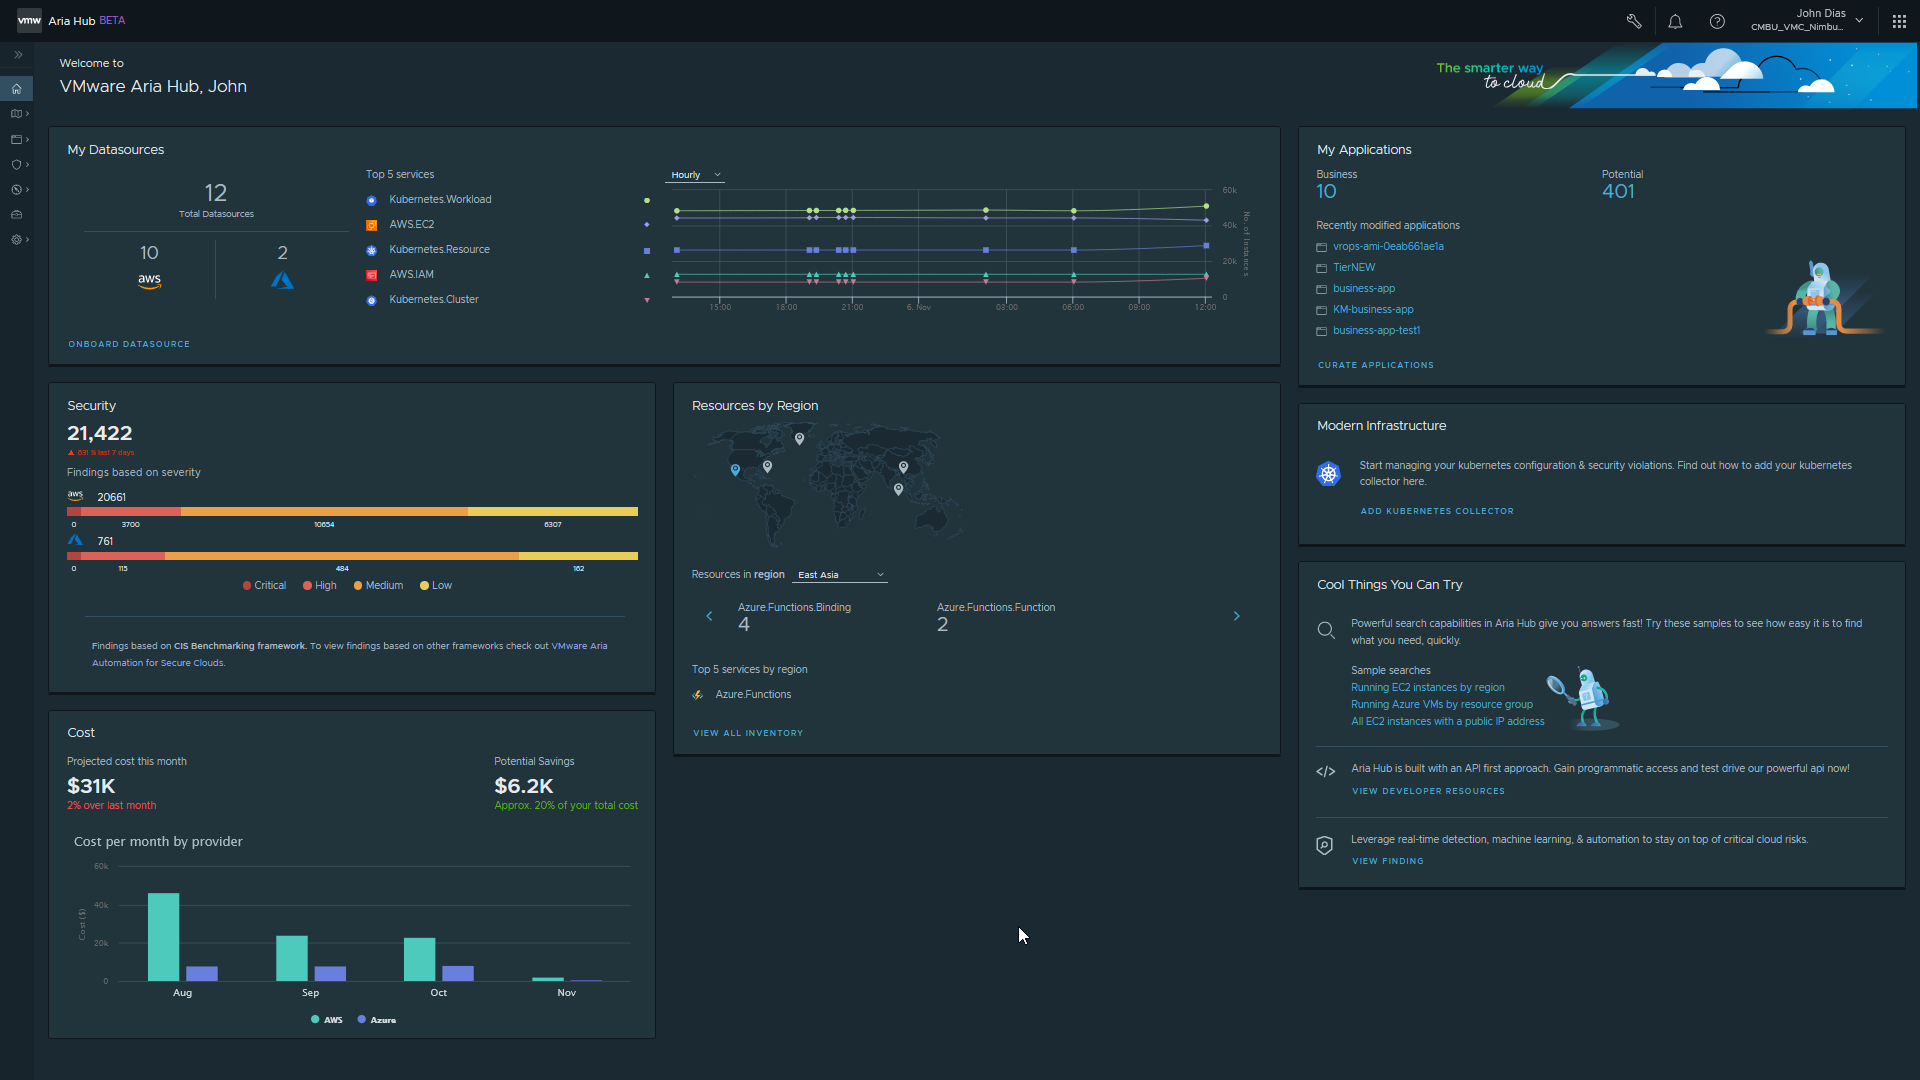The image size is (1920, 1080).
Task: Open the Home sidebar icon
Action: 16,89
